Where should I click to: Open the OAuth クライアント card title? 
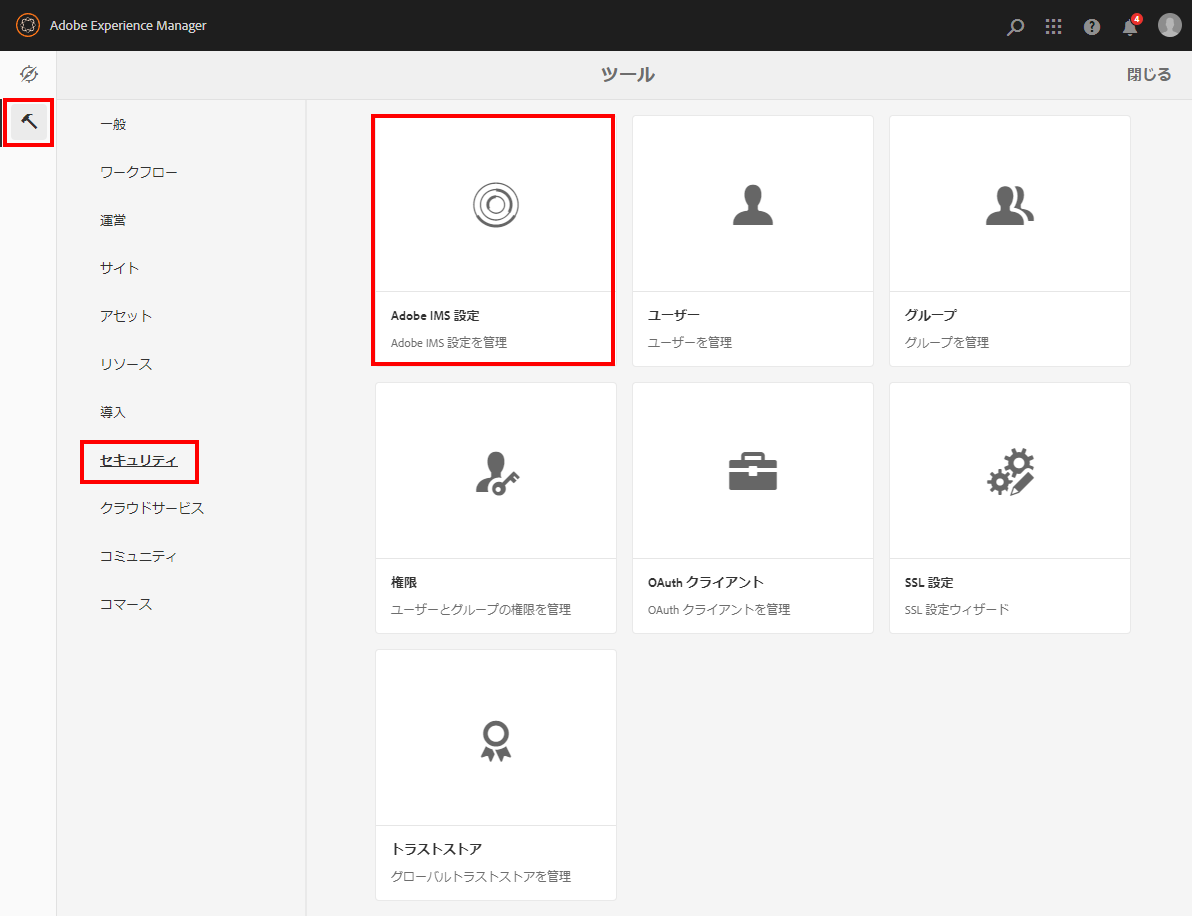pos(705,582)
